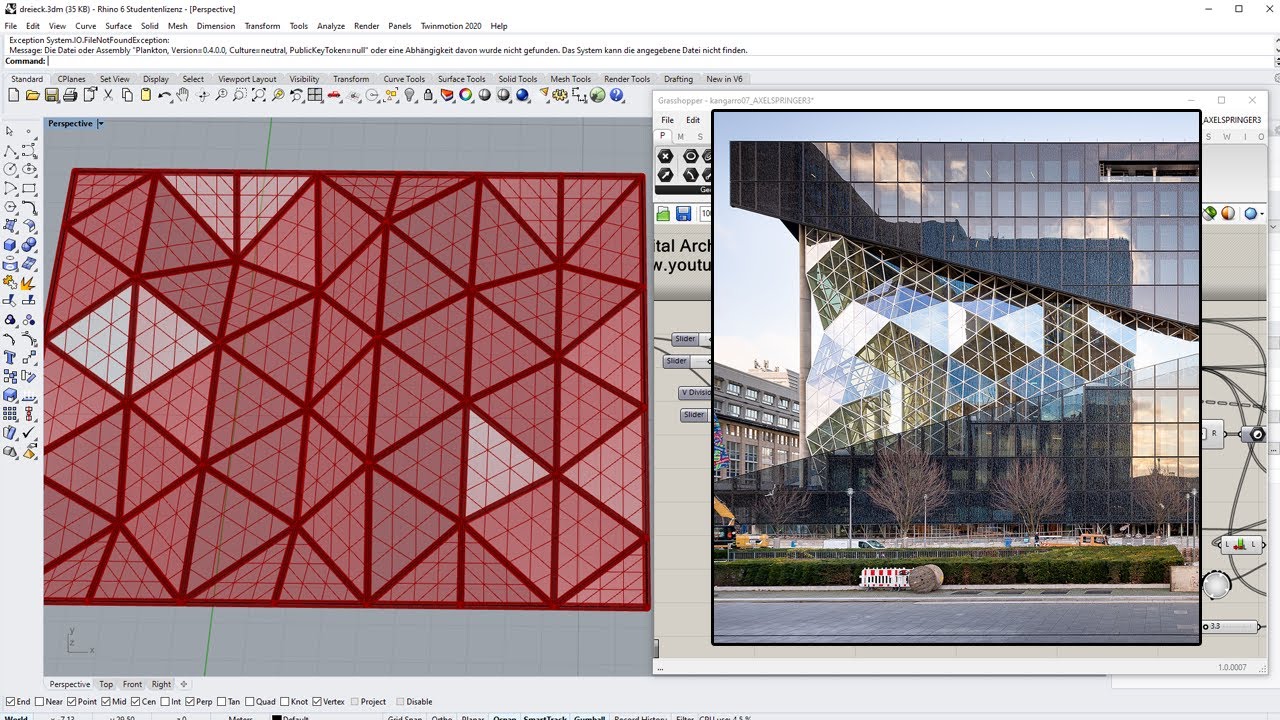Switch to the Right viewport tab
Viewport: 1280px width, 720px height.
(161, 684)
